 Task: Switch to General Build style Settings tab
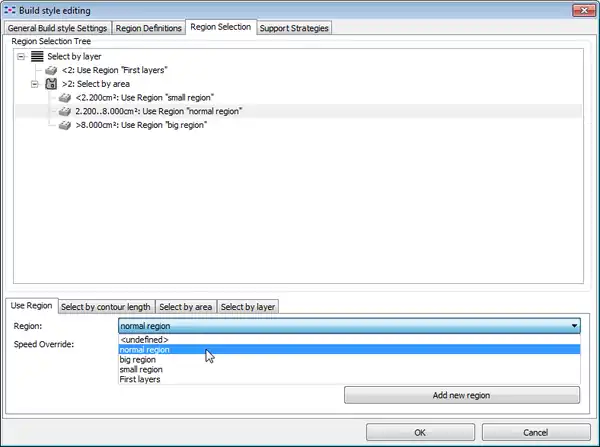pyautogui.click(x=58, y=28)
